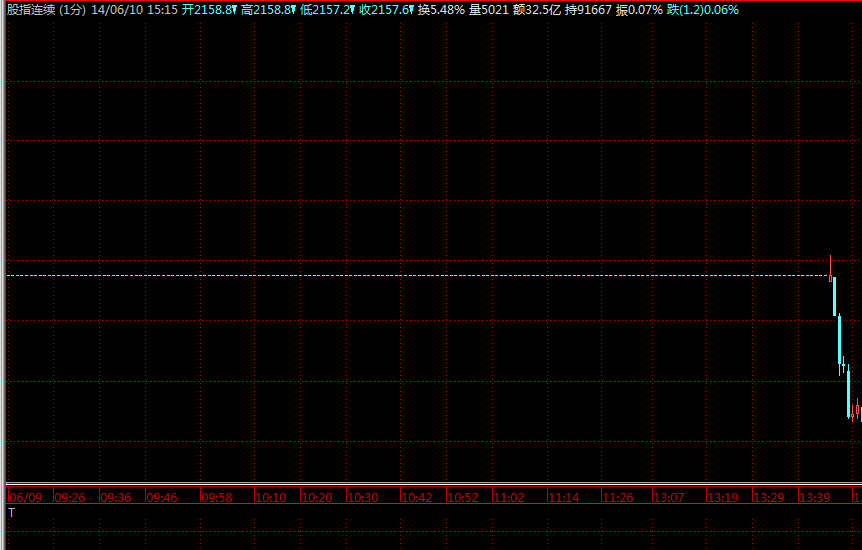Select the 09:58 time axis marker
Image resolution: width=862 pixels, height=550 pixels.
[217, 497]
